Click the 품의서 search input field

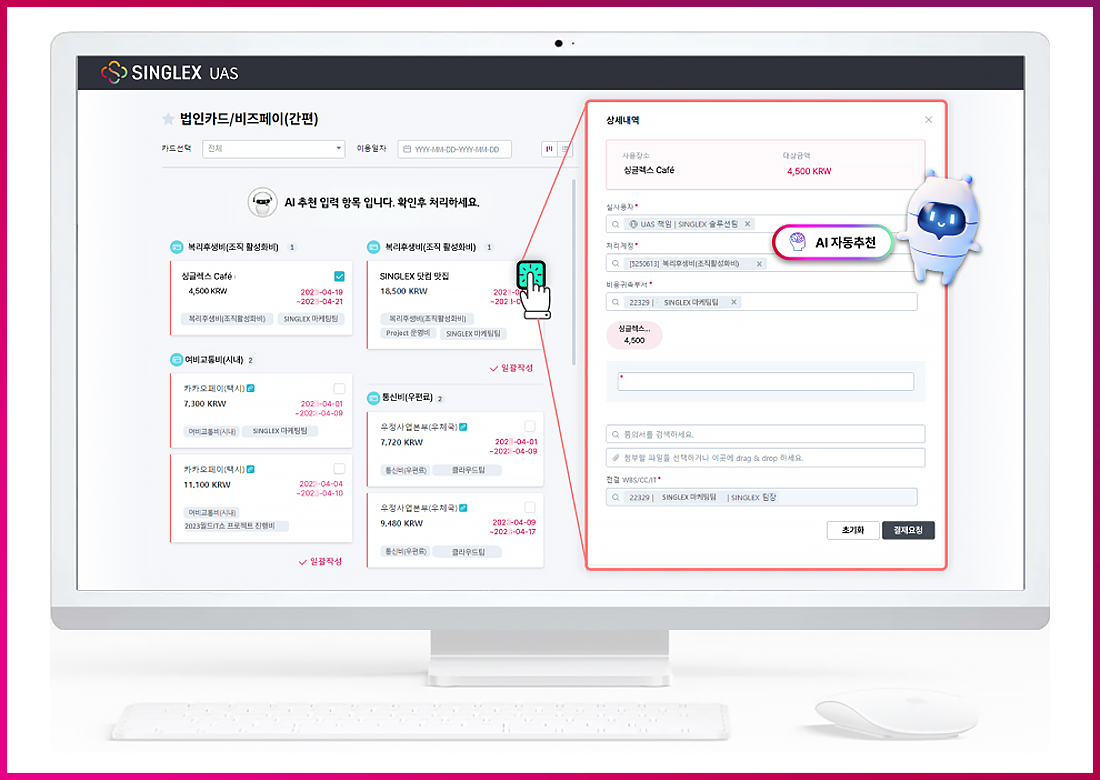[x=765, y=434]
